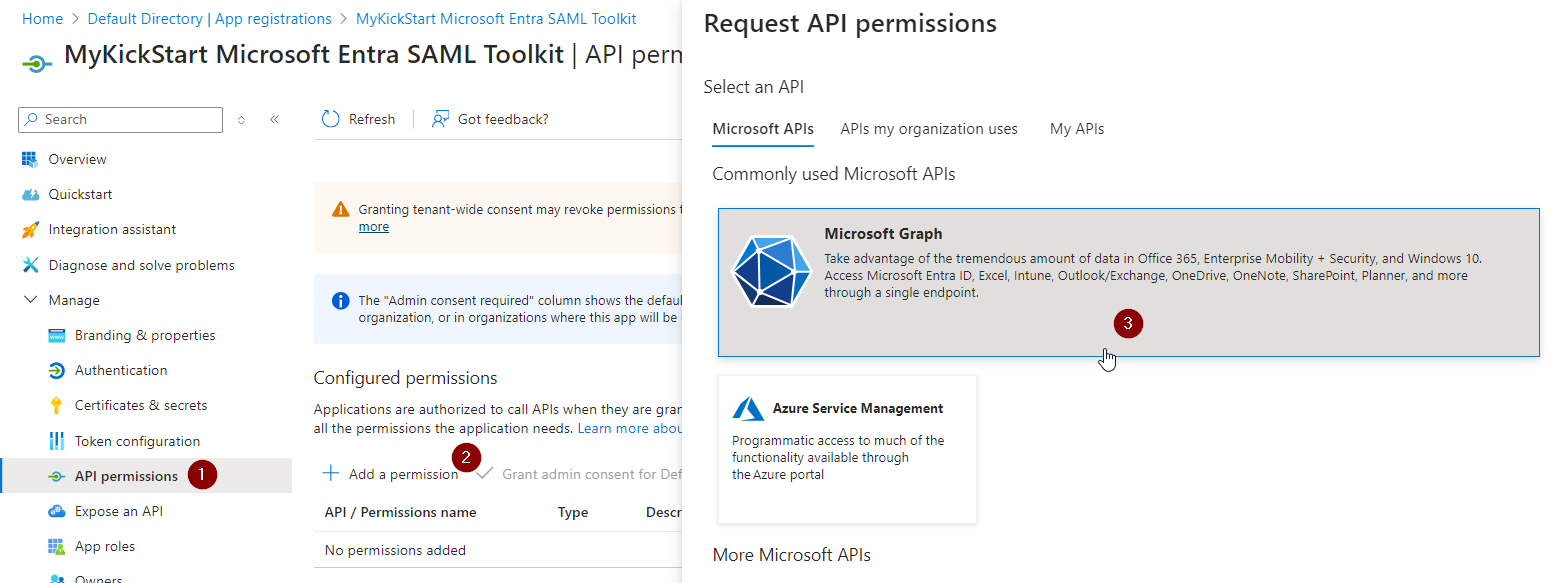Select Diagnose and solve problems
The image size is (1555, 583).
[141, 265]
